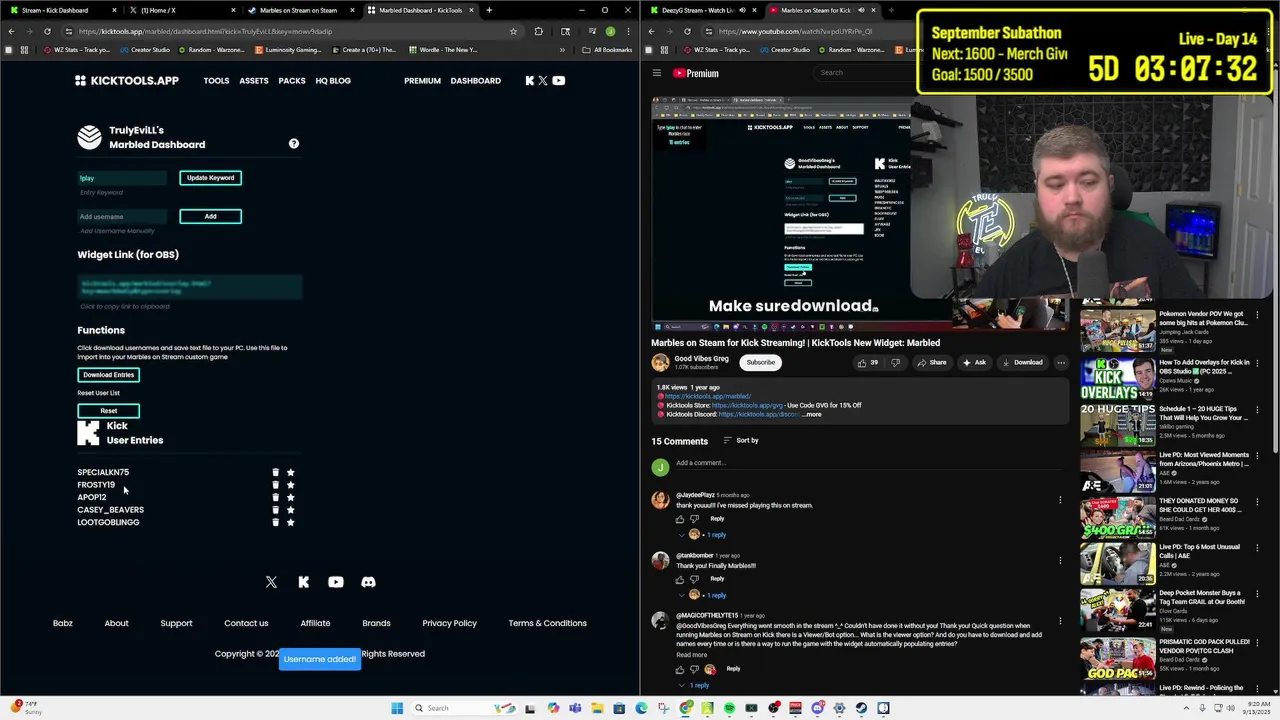Star the LOOTGOBLINGG entry
1280x720 pixels.
(291, 522)
